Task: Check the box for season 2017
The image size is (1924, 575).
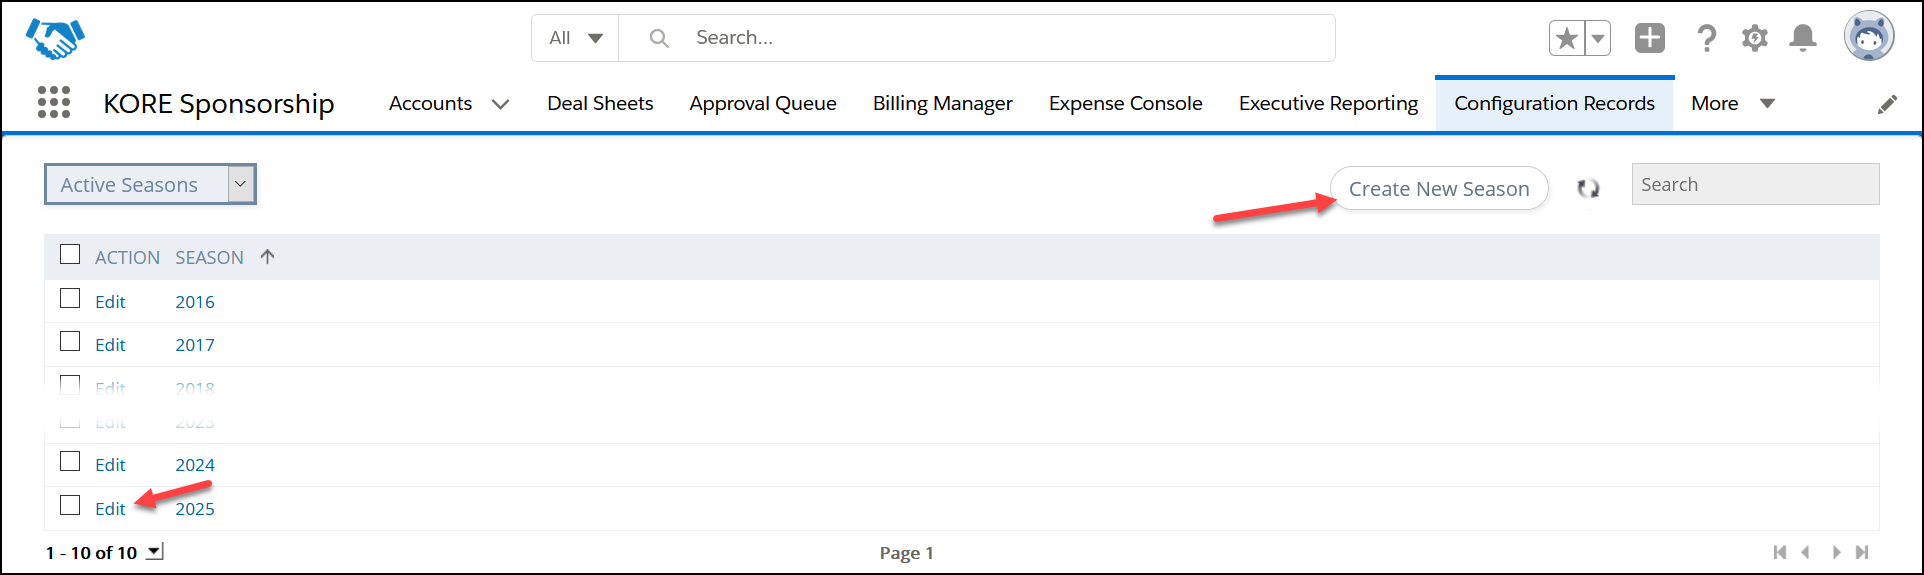Action: tap(70, 341)
